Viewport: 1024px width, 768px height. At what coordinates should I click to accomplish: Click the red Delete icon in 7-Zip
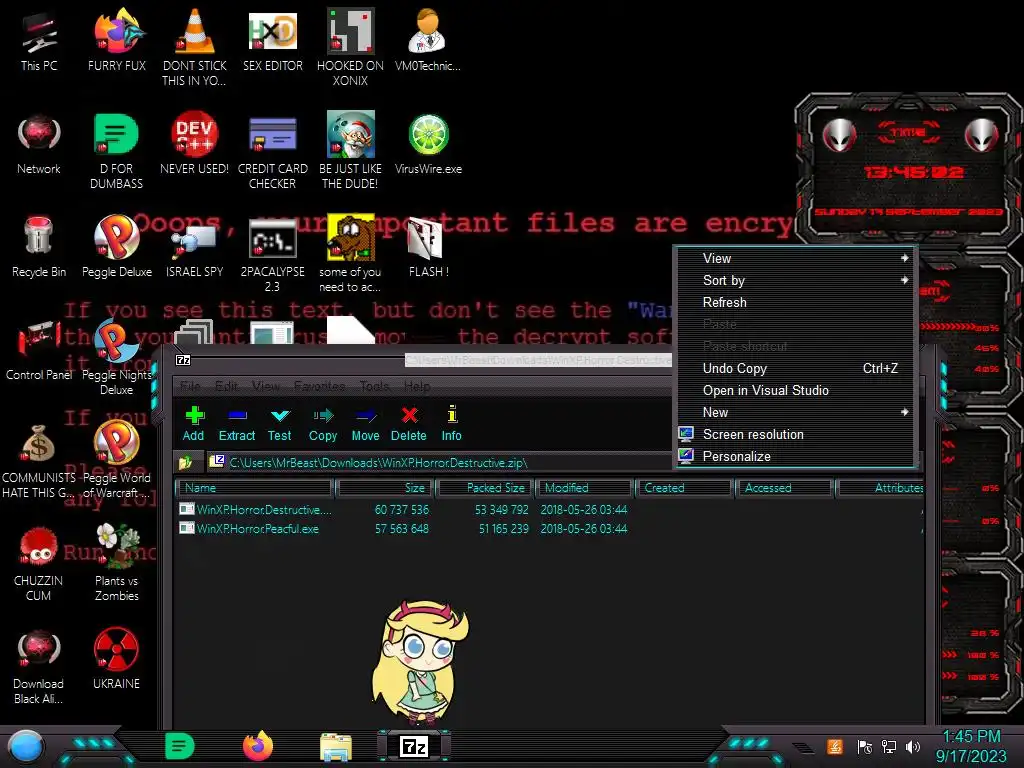coord(409,424)
